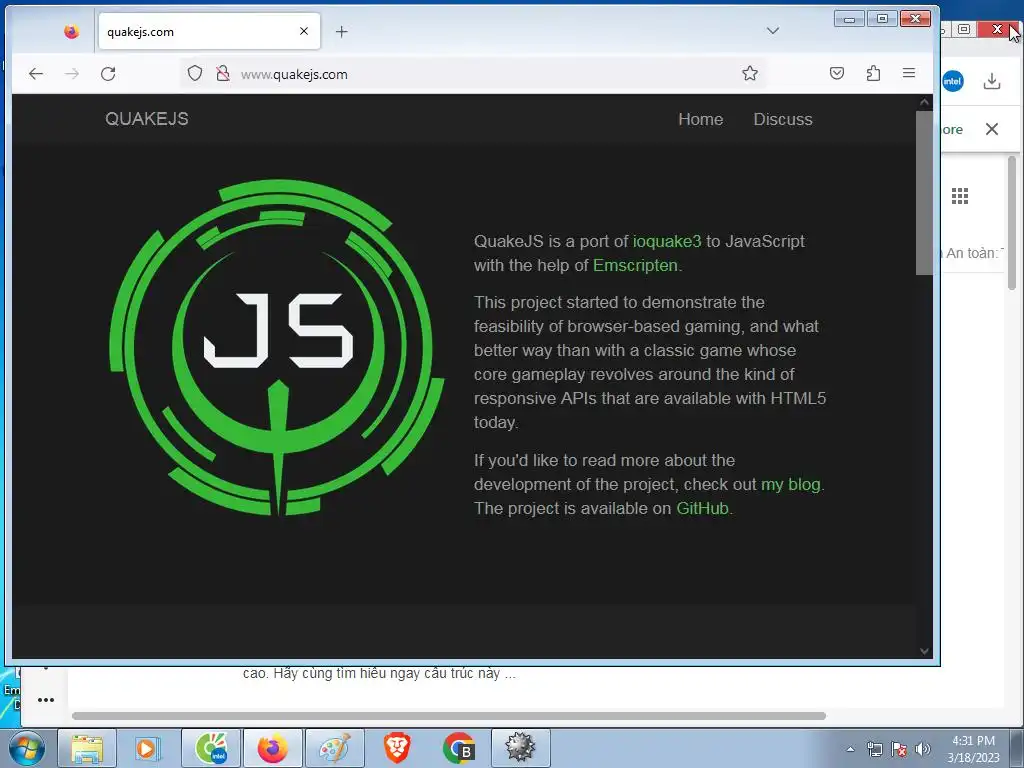
Task: Reload the quakejs.com page
Action: (108, 74)
